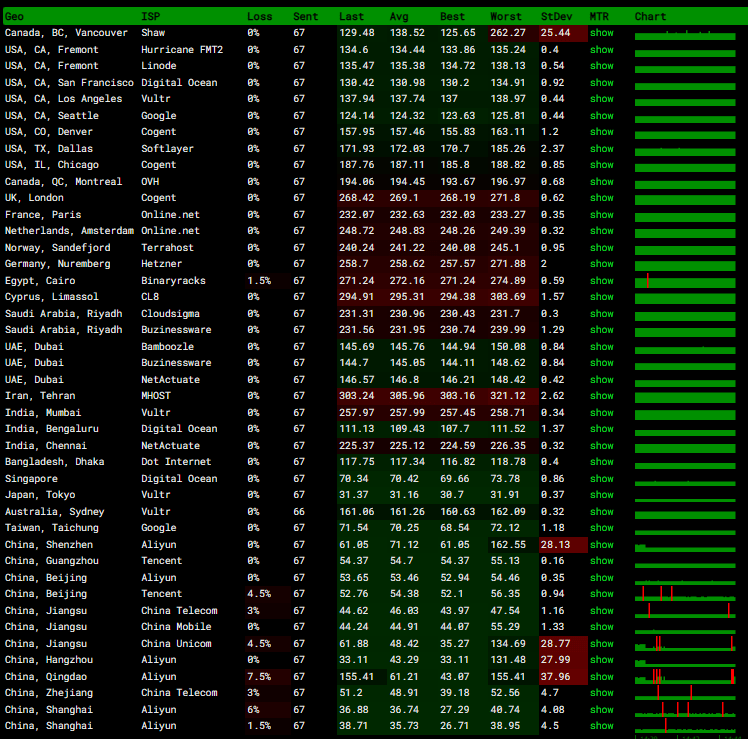Open latency chart for Jiangsu China Telecom
The height and width of the screenshot is (739, 748).
[685, 611]
